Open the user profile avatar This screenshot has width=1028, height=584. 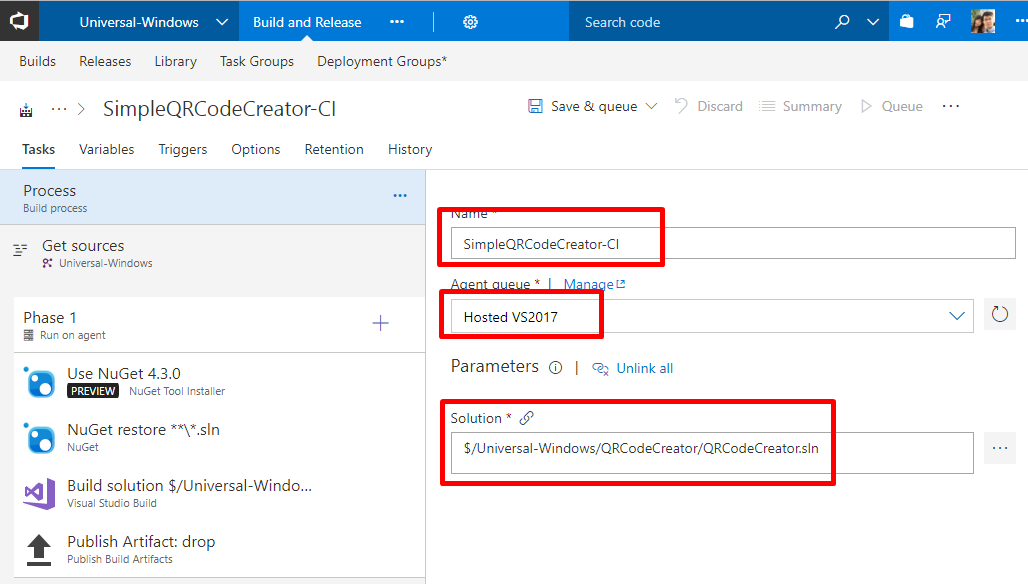[x=983, y=21]
